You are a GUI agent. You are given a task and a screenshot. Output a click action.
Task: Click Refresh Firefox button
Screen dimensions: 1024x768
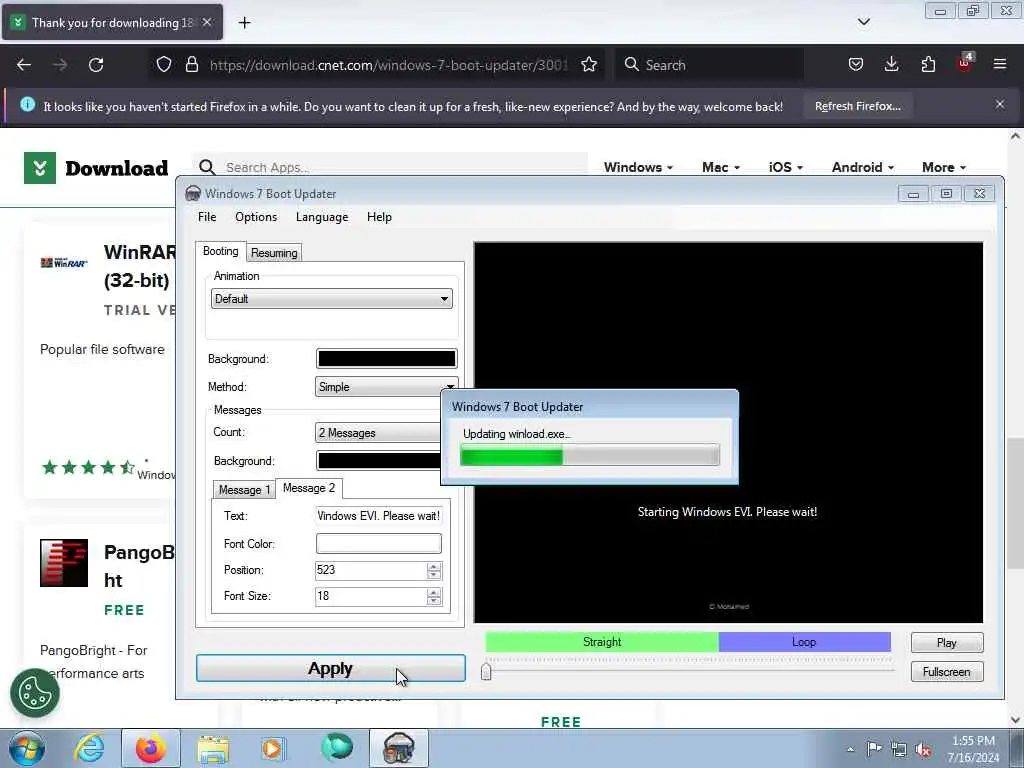(x=857, y=106)
